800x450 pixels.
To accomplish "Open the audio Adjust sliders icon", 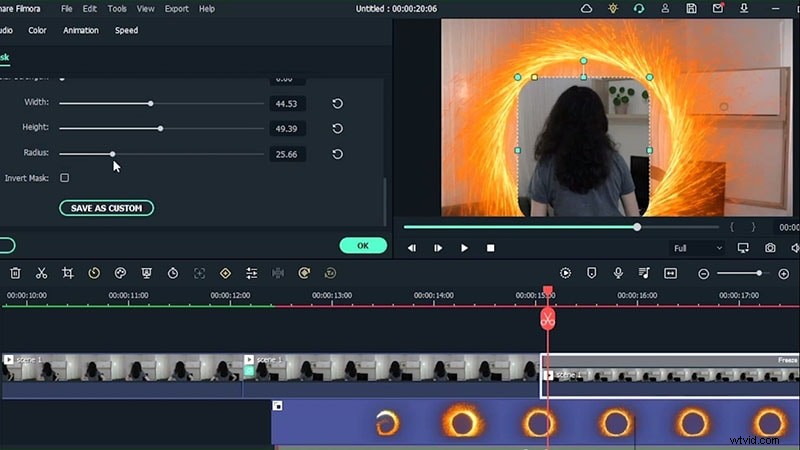I will point(252,273).
